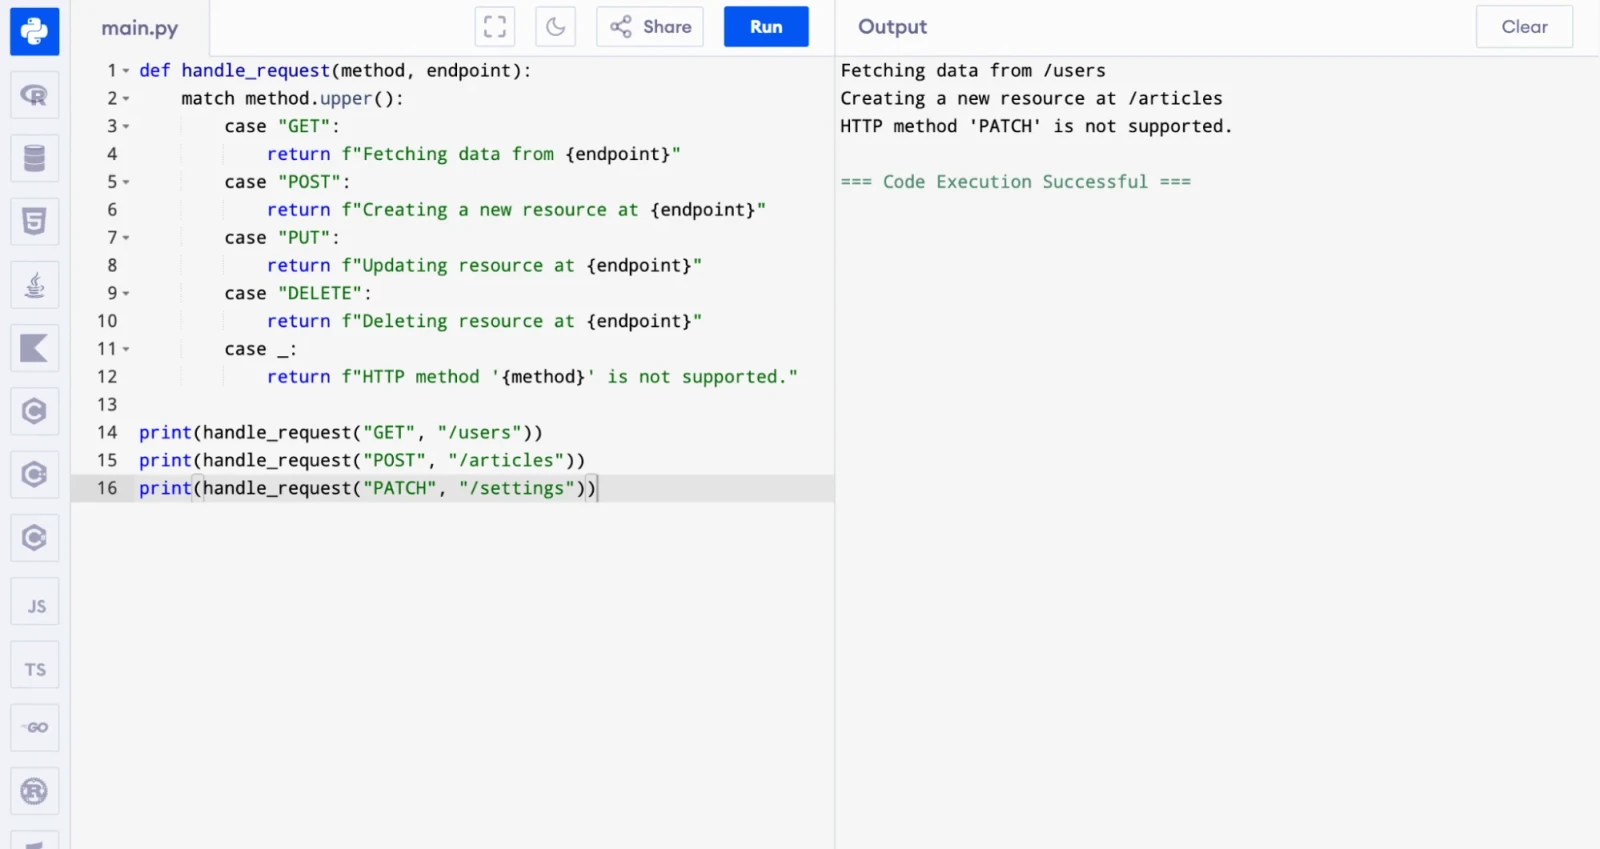Image resolution: width=1600 pixels, height=849 pixels.
Task: Enter fullscreen editor mode
Action: coord(495,27)
